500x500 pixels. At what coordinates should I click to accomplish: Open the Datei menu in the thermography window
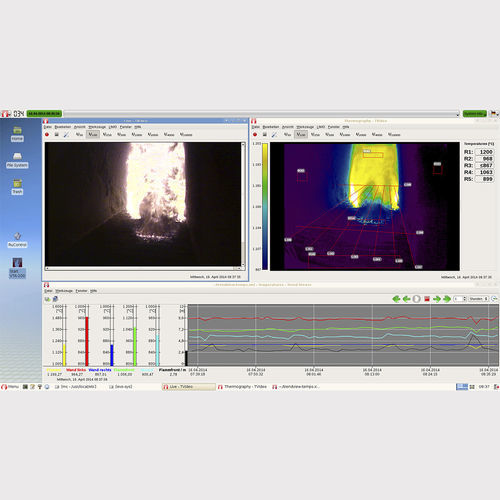click(x=256, y=127)
